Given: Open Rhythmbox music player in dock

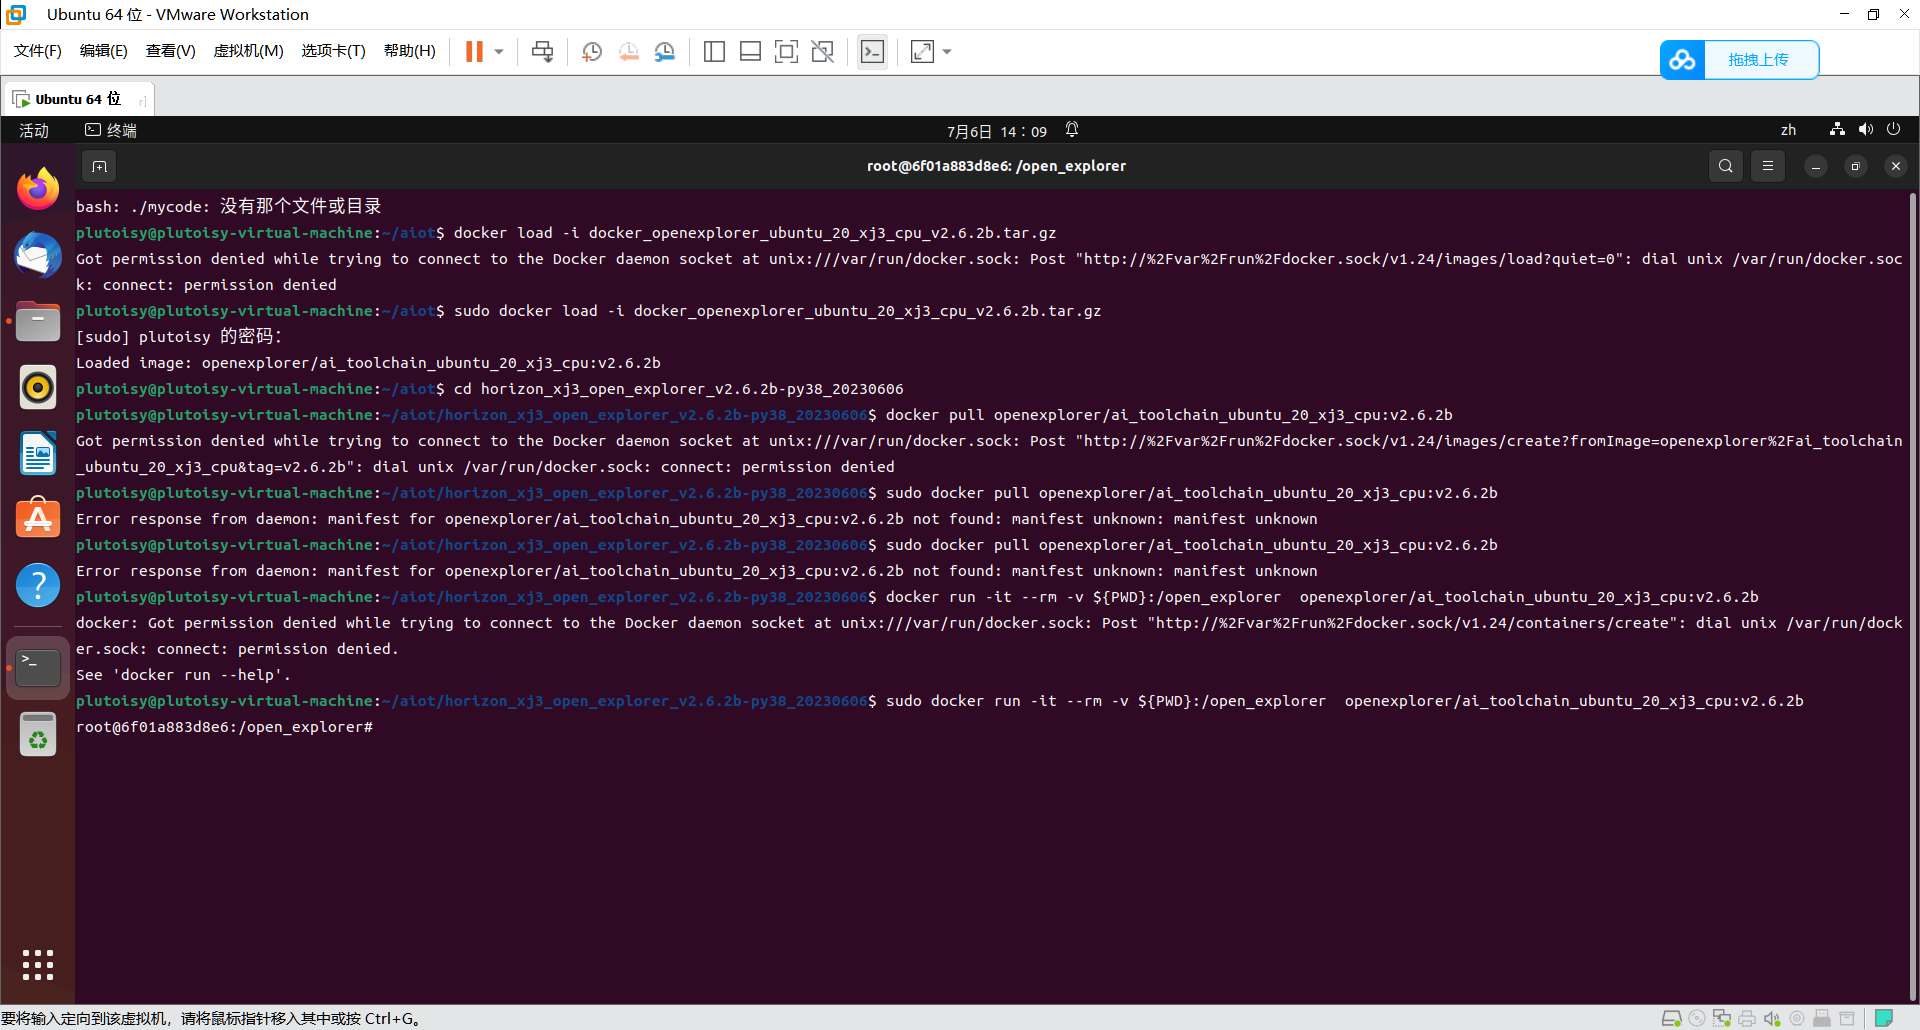Looking at the screenshot, I should 38,387.
